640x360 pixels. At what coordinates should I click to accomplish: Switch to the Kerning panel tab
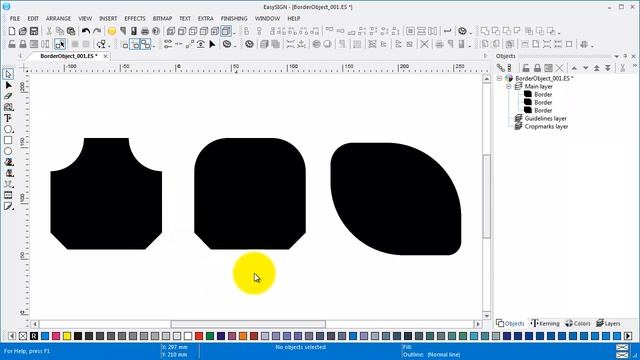[546, 323]
